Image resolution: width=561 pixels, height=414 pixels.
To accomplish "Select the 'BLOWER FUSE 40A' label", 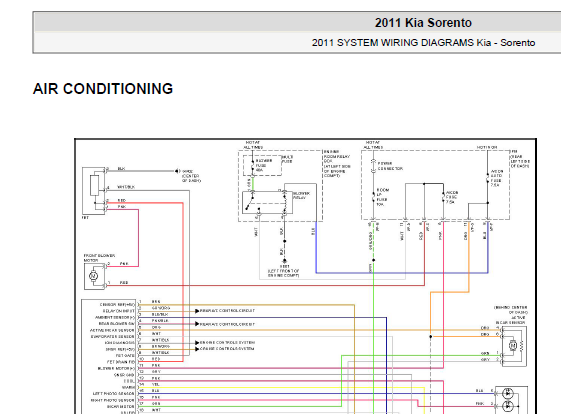I will coord(264,165).
